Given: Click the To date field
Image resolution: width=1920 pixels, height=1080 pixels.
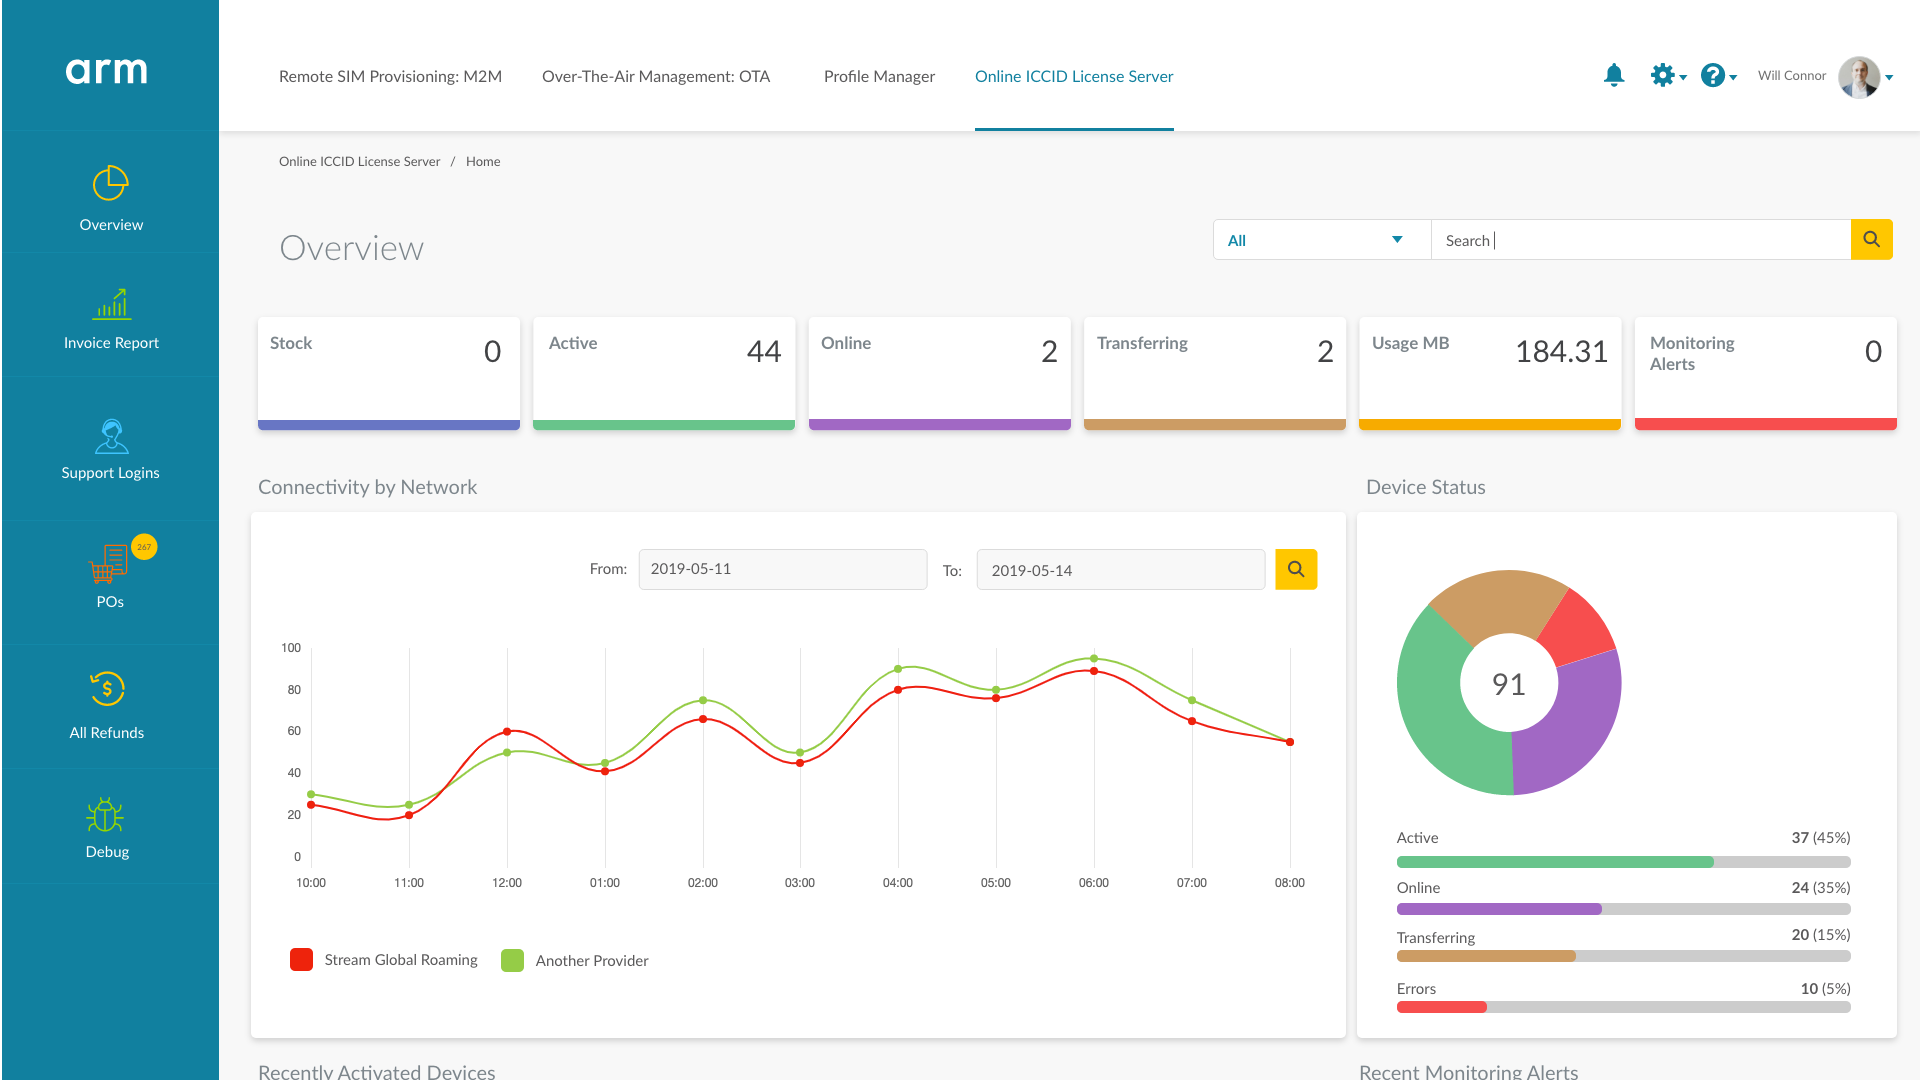Looking at the screenshot, I should (x=1121, y=569).
